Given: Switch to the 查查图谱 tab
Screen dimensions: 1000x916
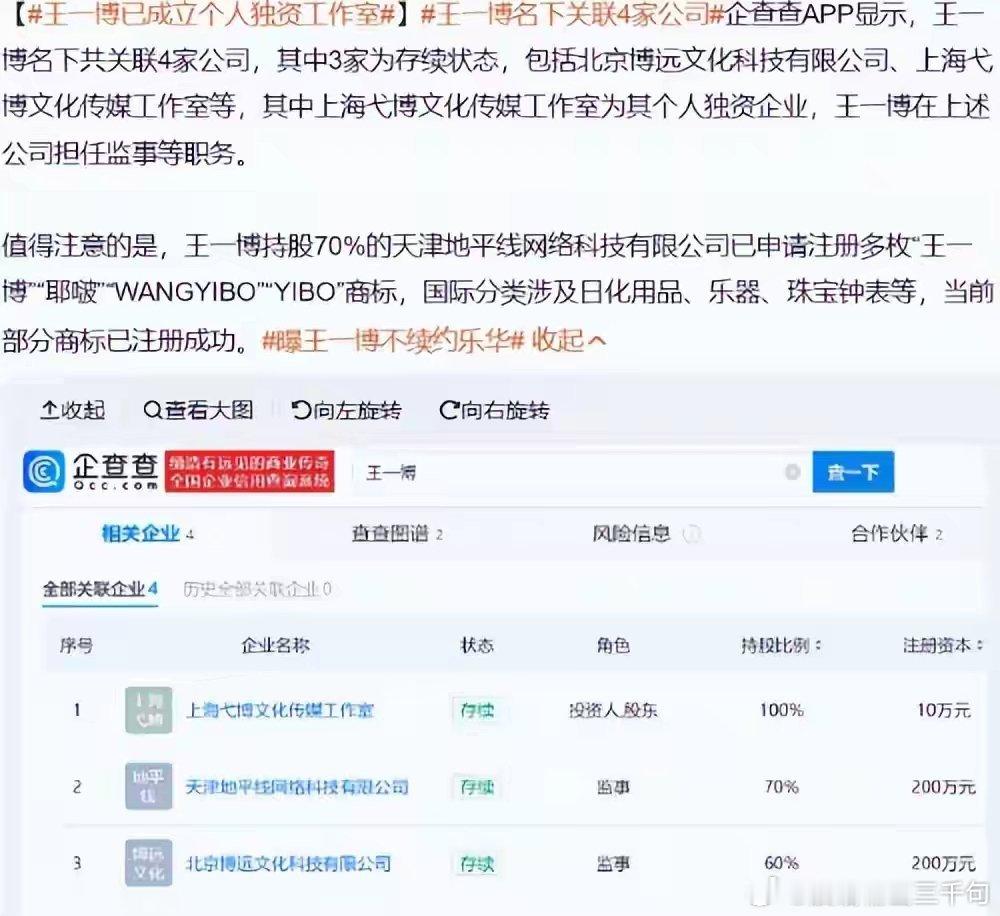Looking at the screenshot, I should (397, 533).
